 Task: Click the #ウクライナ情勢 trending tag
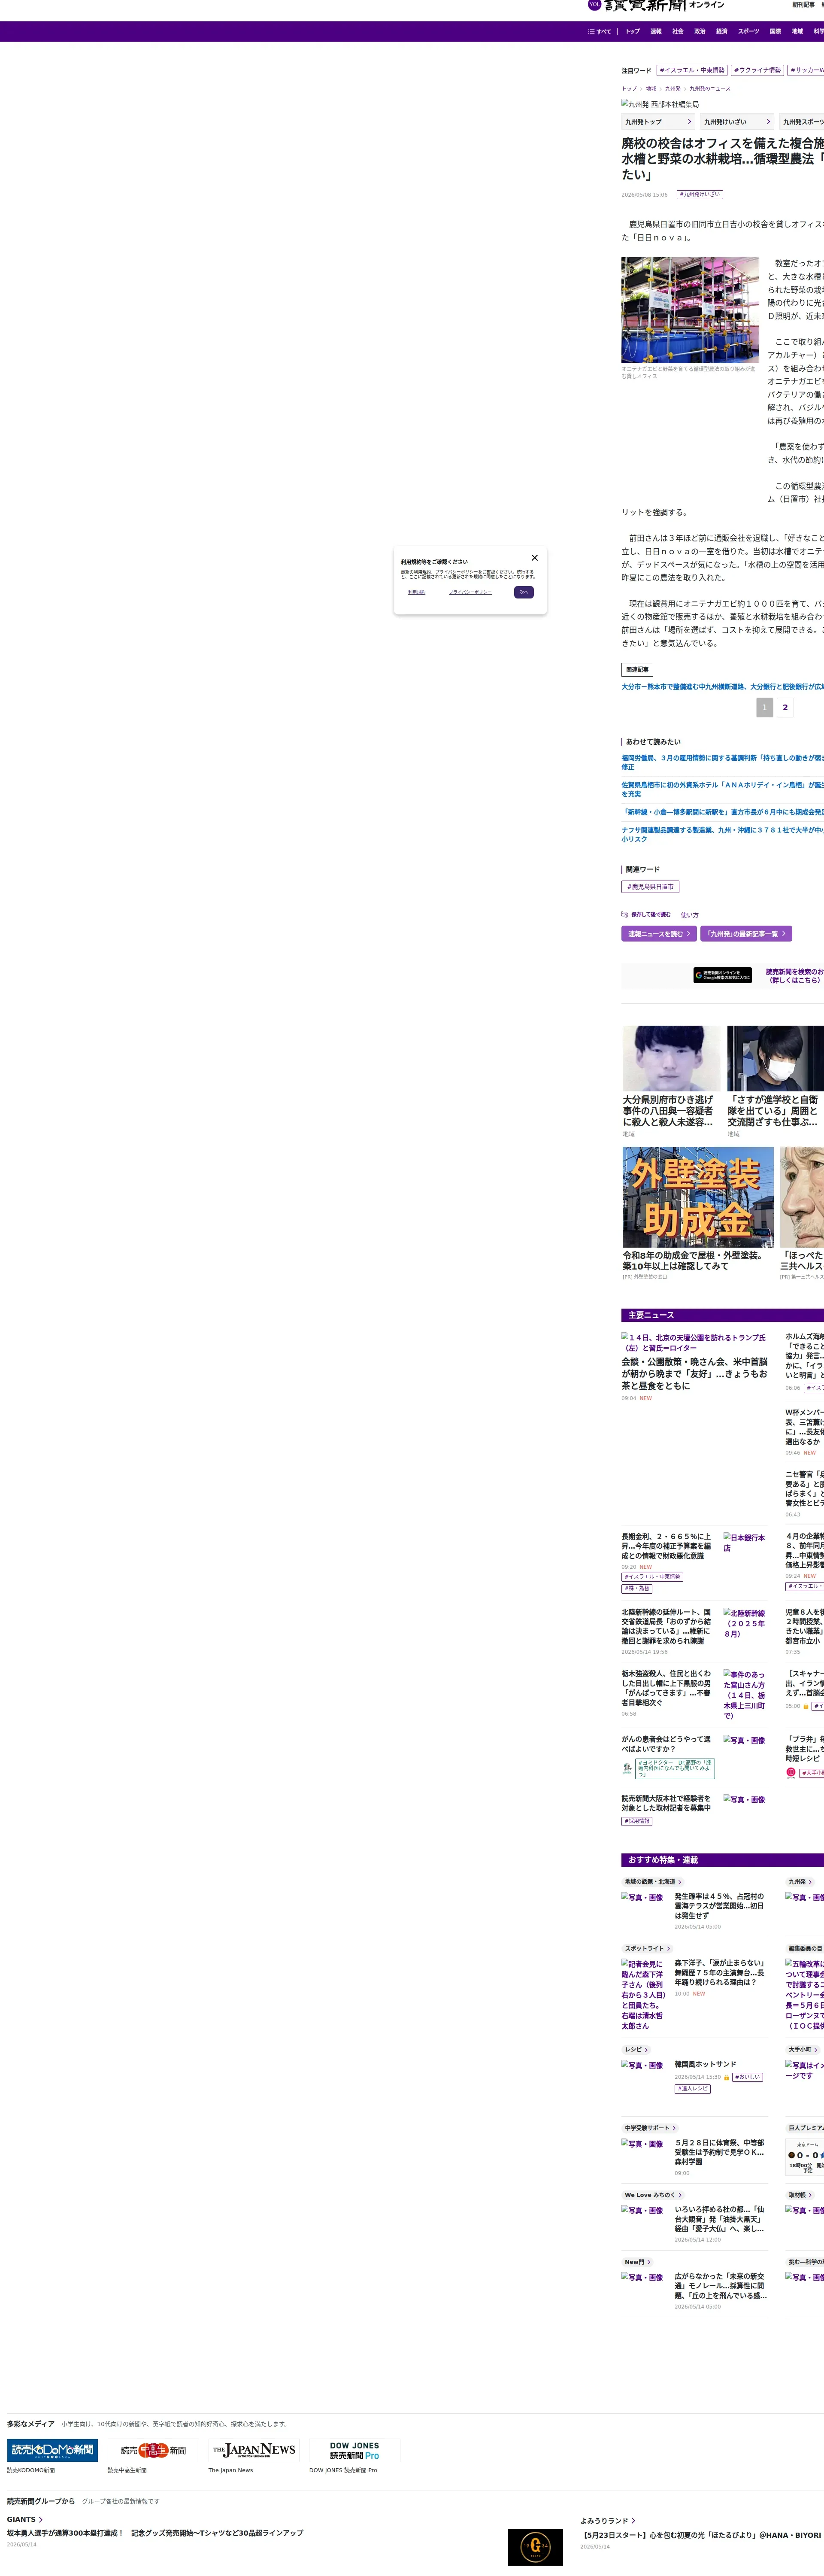pyautogui.click(x=757, y=70)
